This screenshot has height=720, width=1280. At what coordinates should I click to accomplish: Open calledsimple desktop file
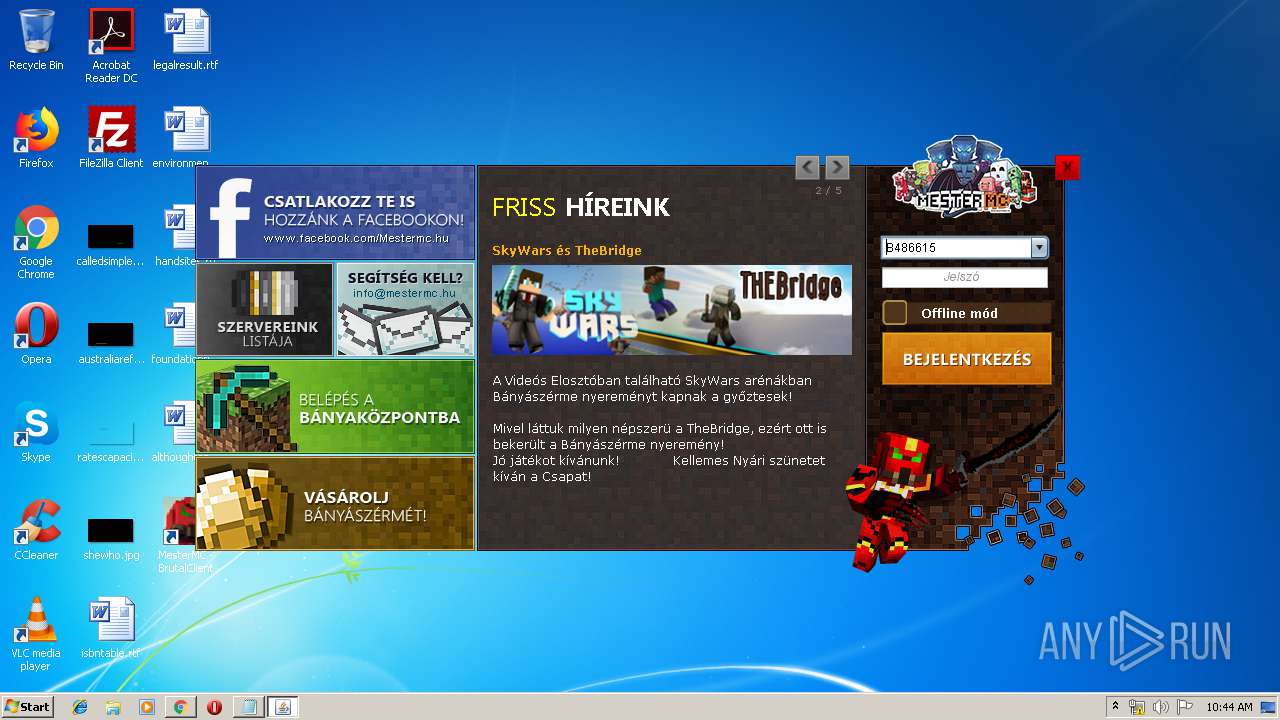pyautogui.click(x=111, y=244)
